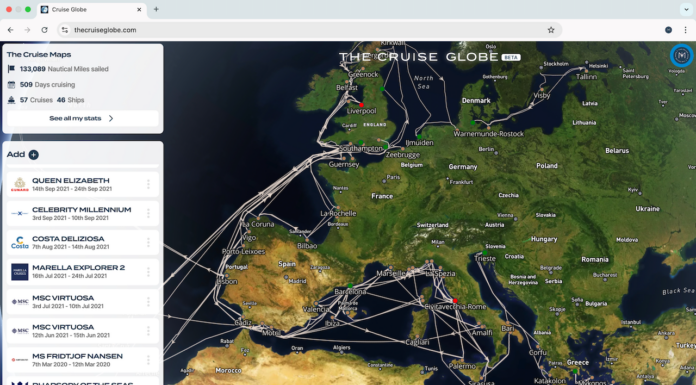Click the La Rochelle port label
Image resolution: width=696 pixels, height=385 pixels.
pos(338,213)
